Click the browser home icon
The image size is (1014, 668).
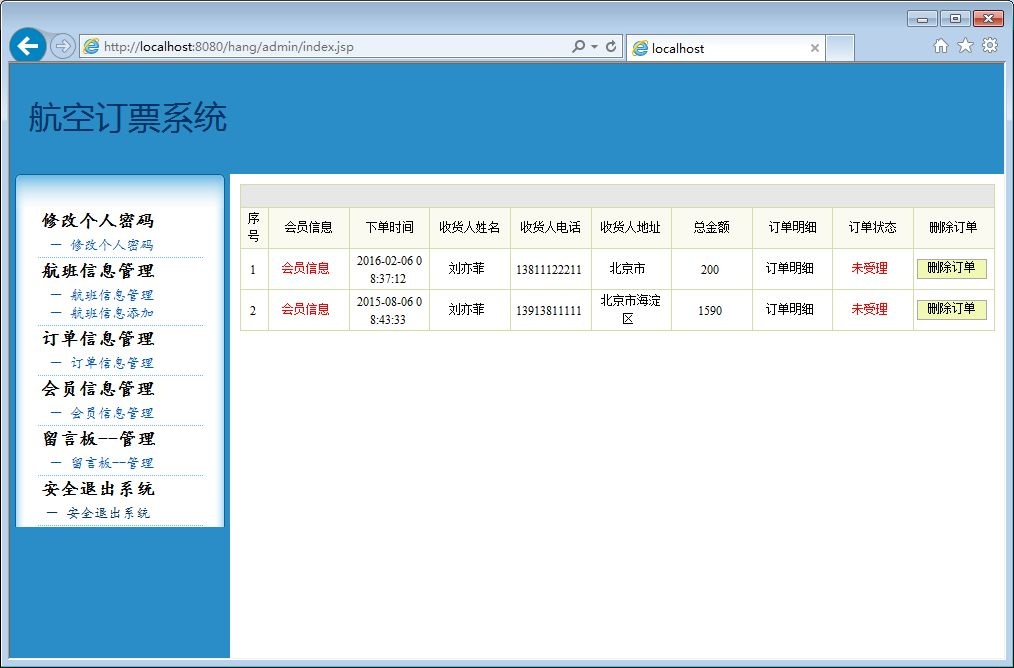click(x=941, y=45)
